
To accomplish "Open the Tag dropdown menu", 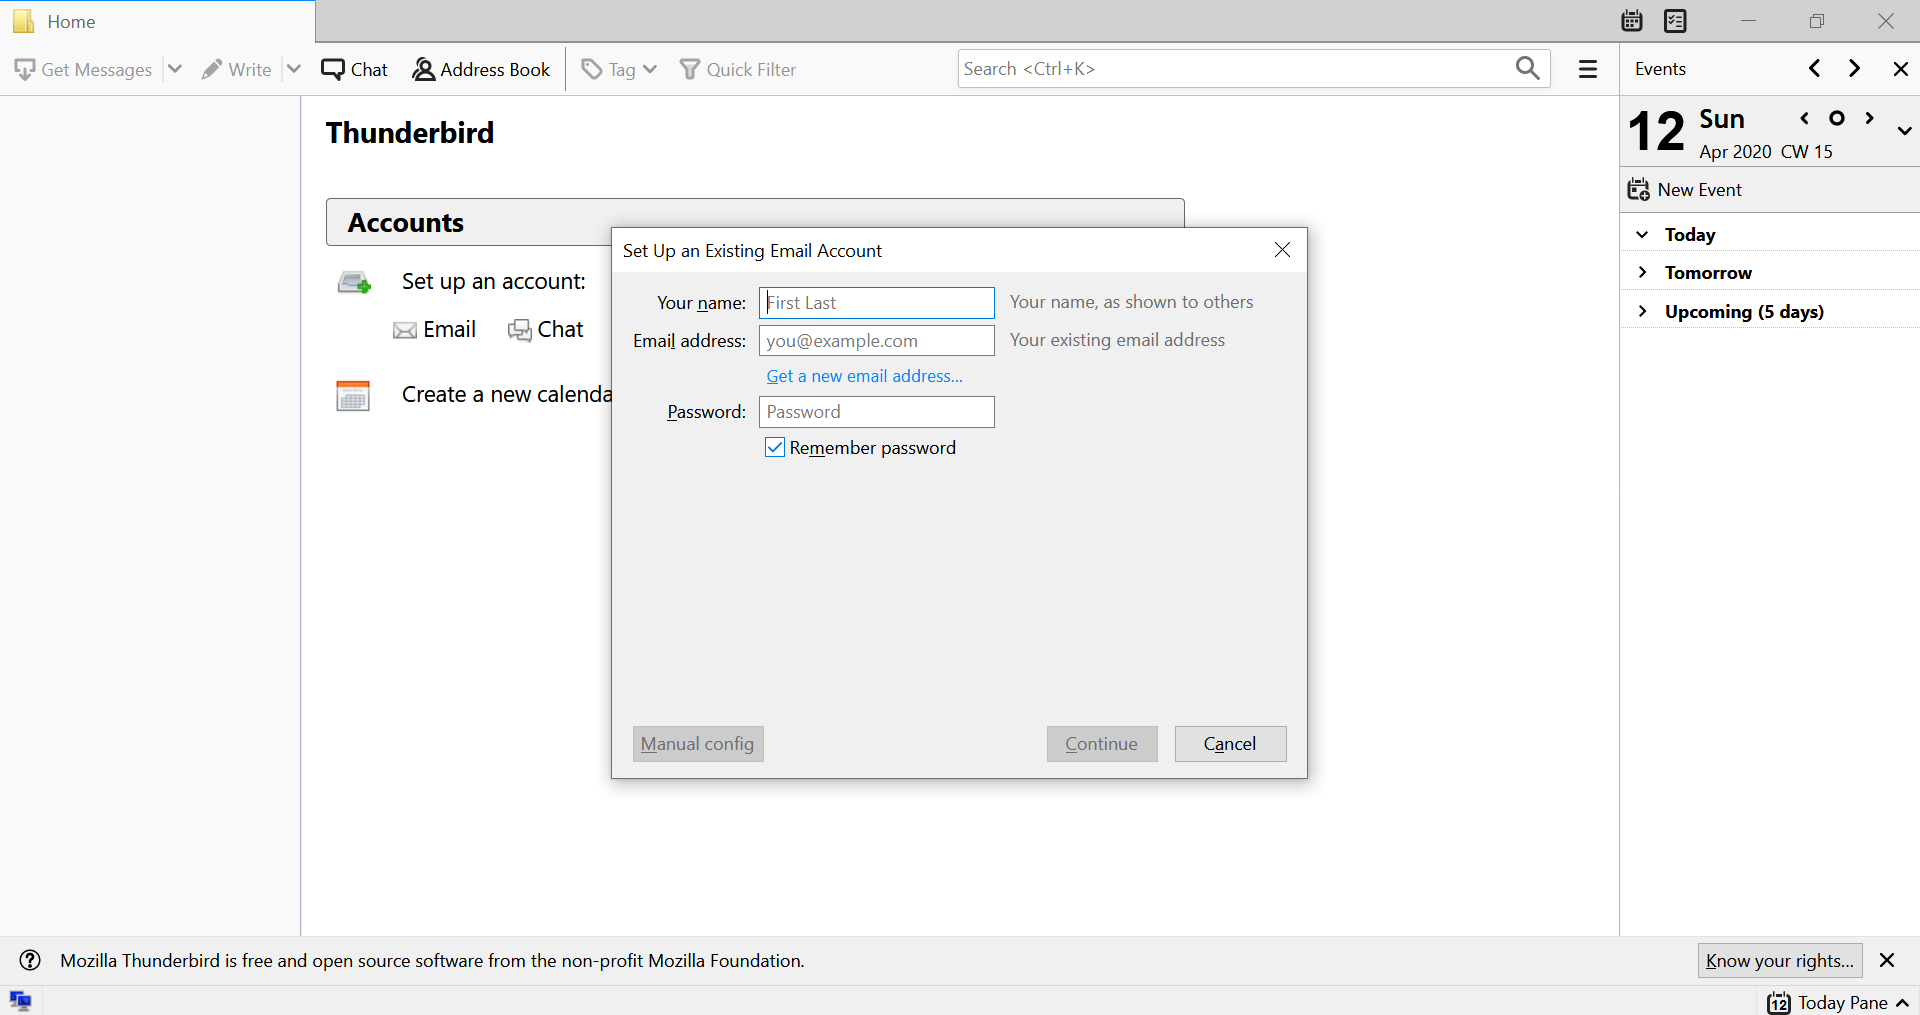I will point(619,69).
